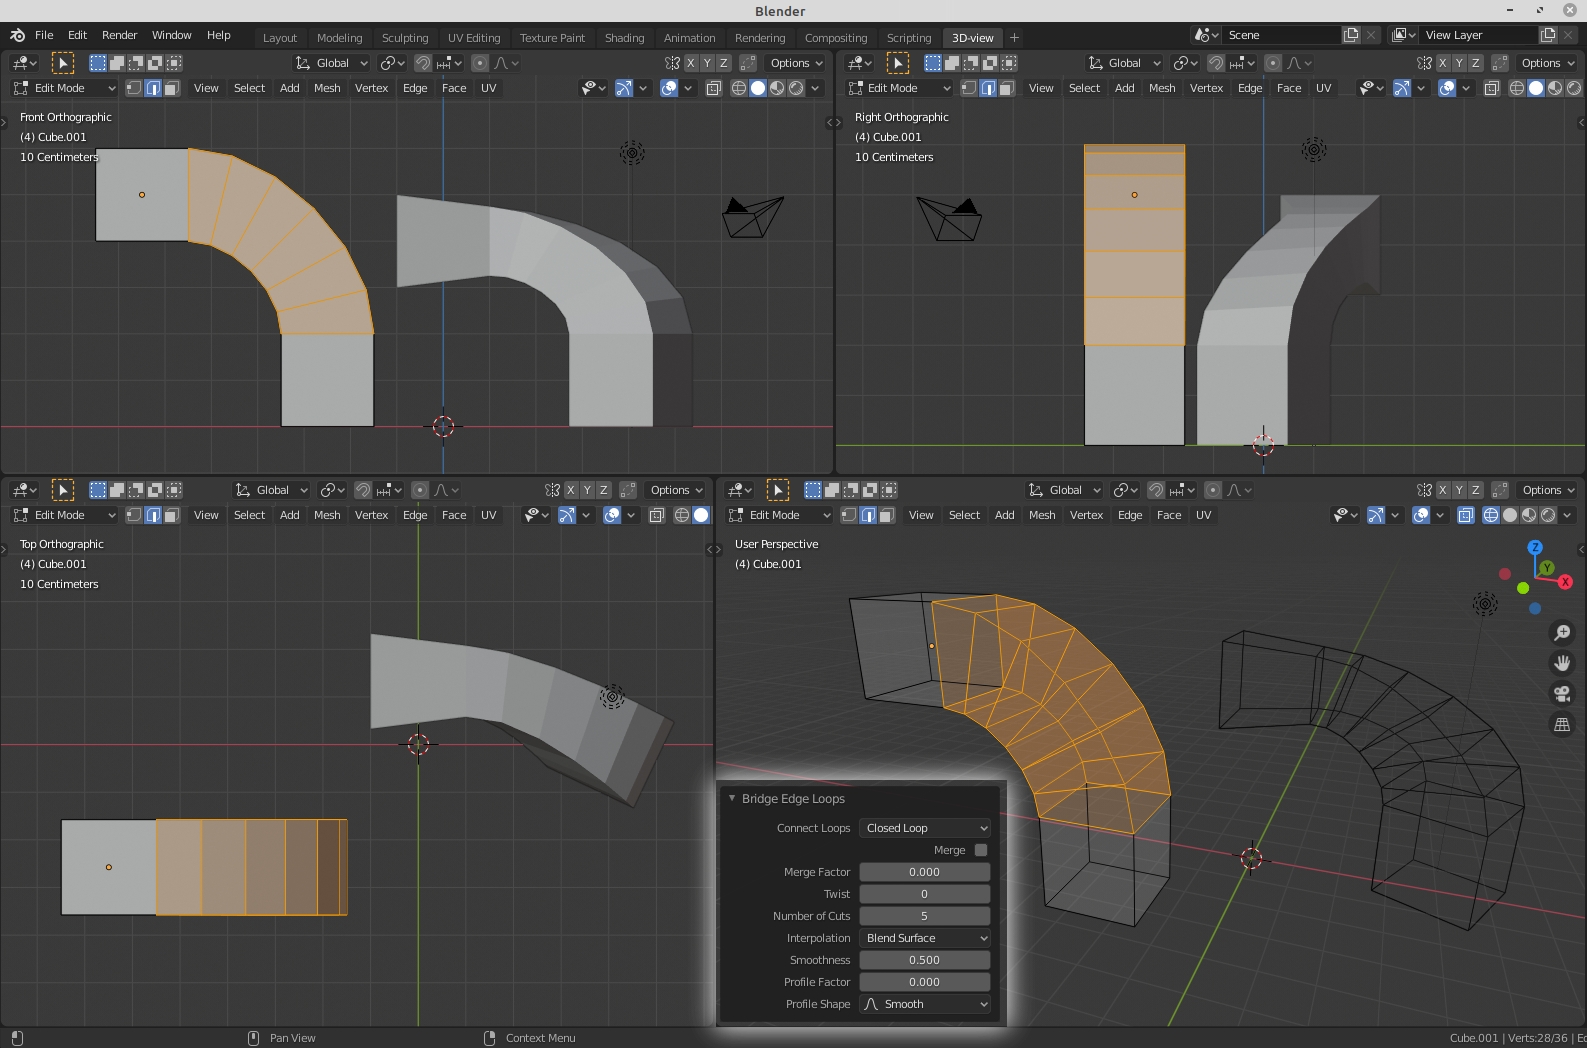
Task: Open the Connect Loops dropdown
Action: tap(925, 828)
